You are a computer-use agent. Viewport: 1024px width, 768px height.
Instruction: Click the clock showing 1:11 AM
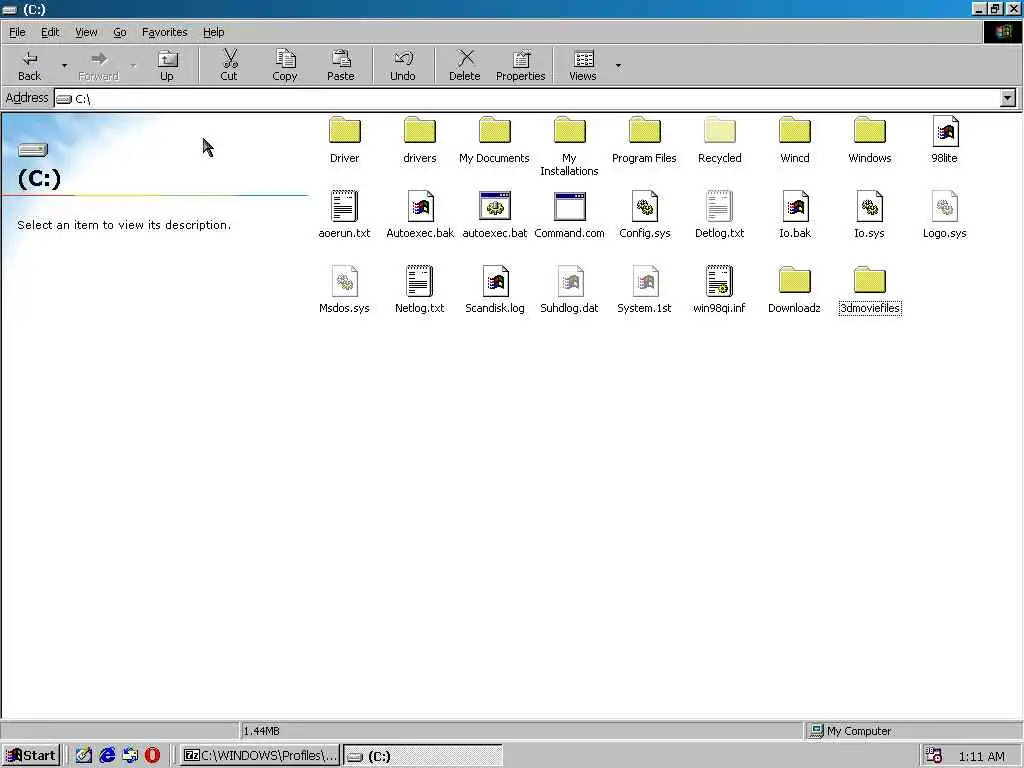(982, 756)
